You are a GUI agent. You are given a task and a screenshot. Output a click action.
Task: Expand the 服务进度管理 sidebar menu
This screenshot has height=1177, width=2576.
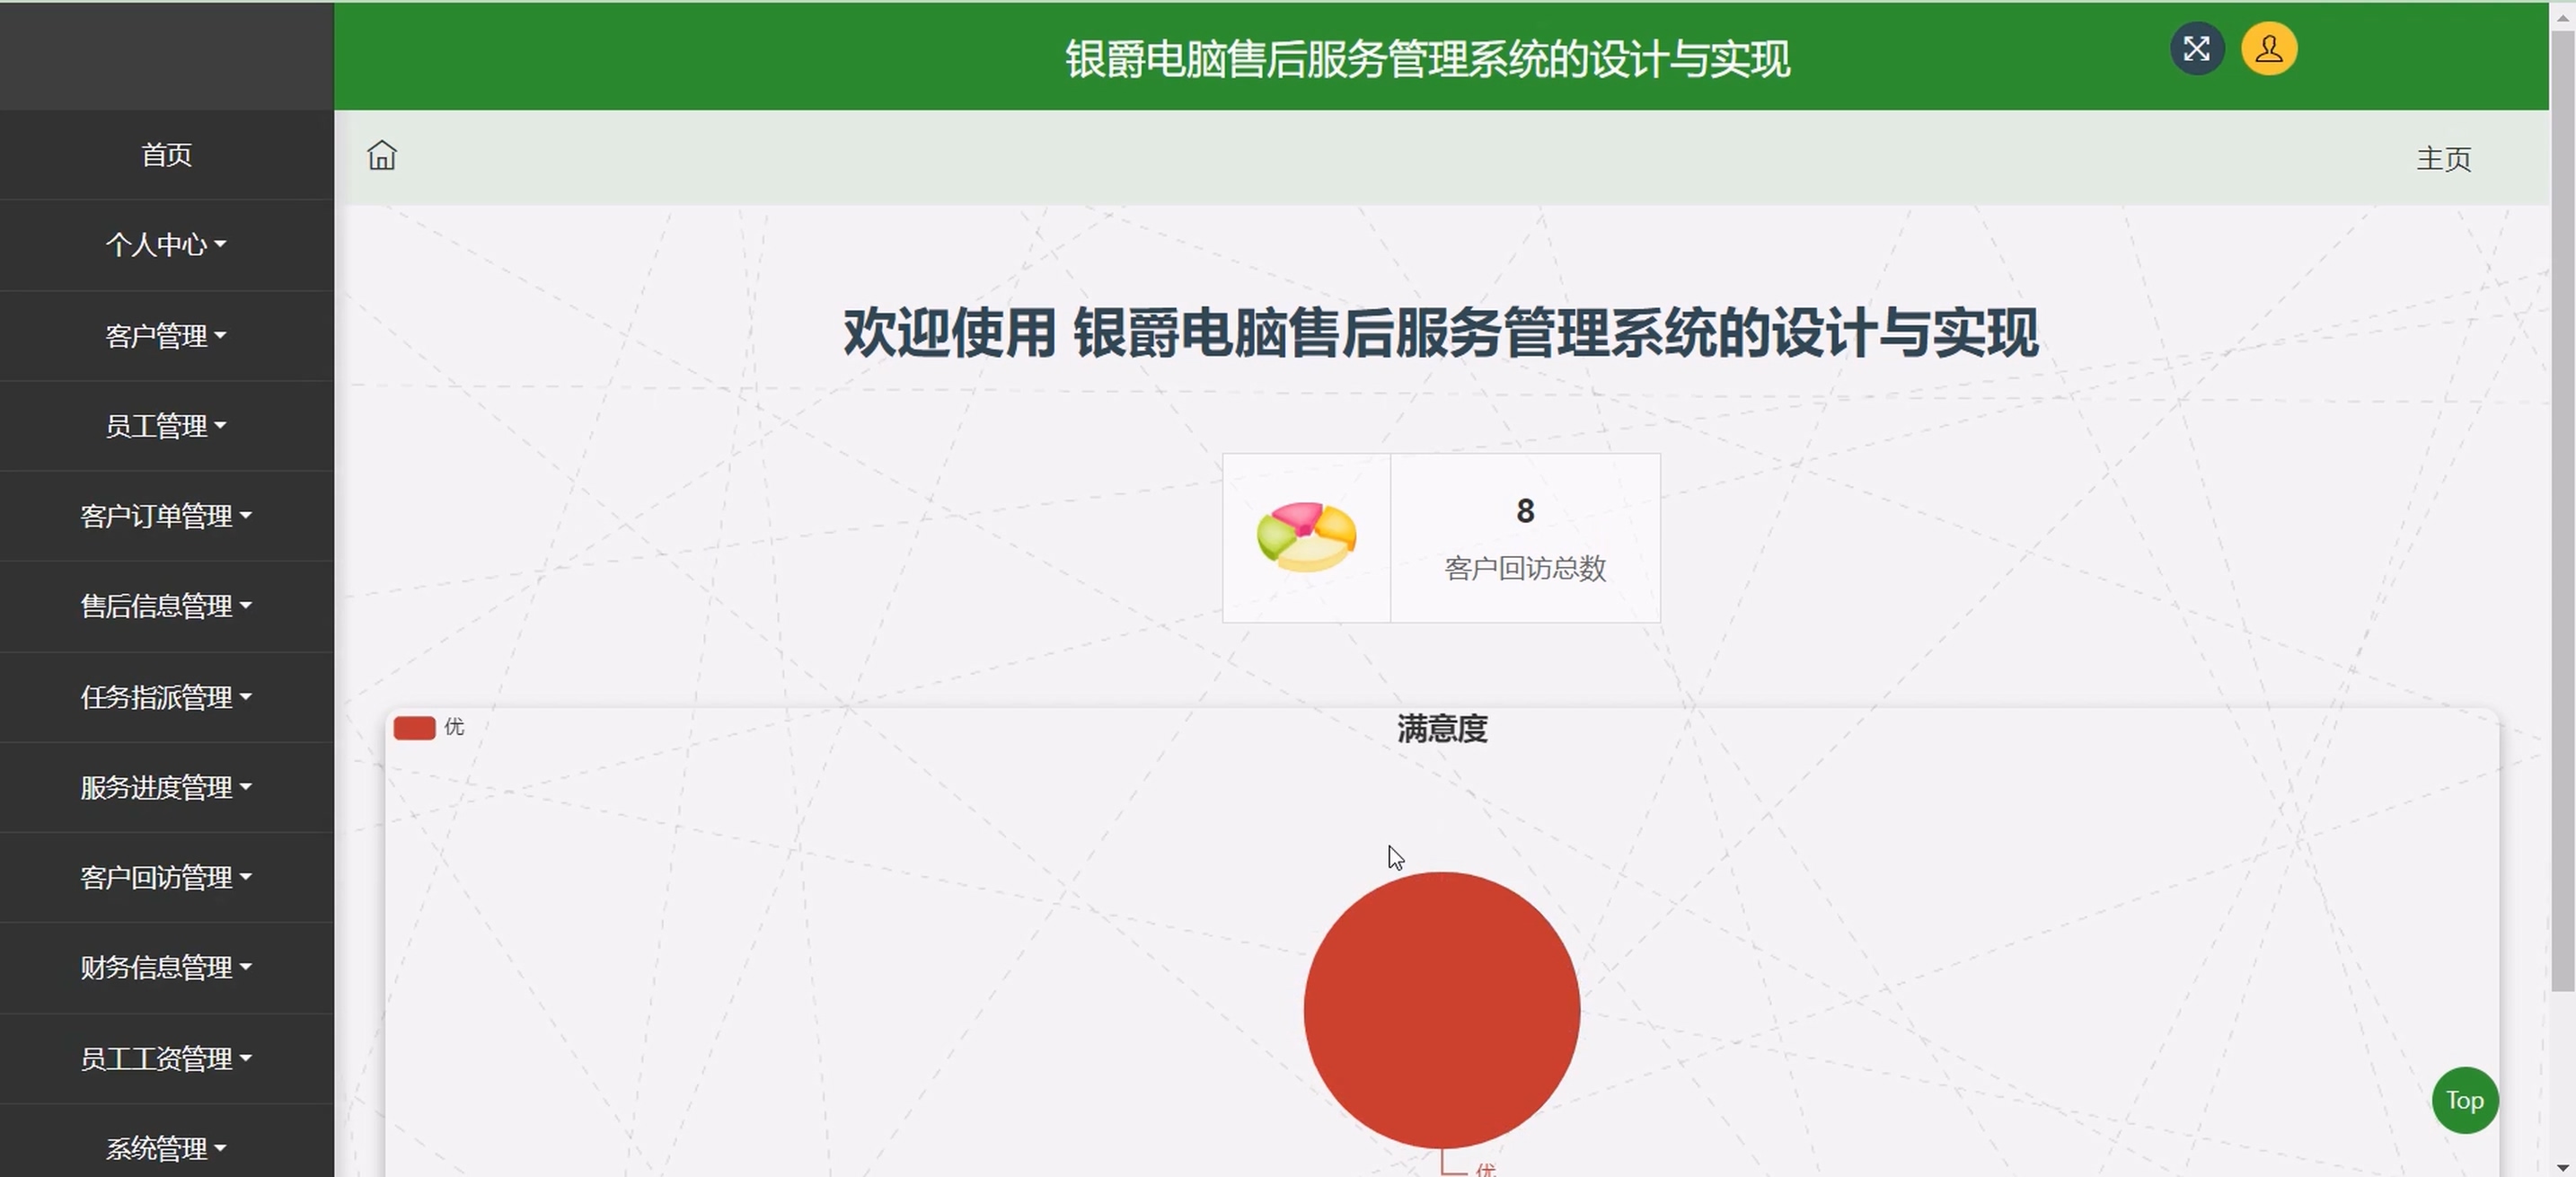[167, 787]
